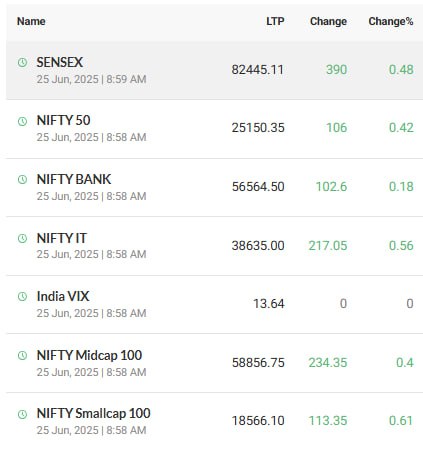This screenshot has height=450, width=423.
Task: Sort by the LTP column header
Action: 275,21
